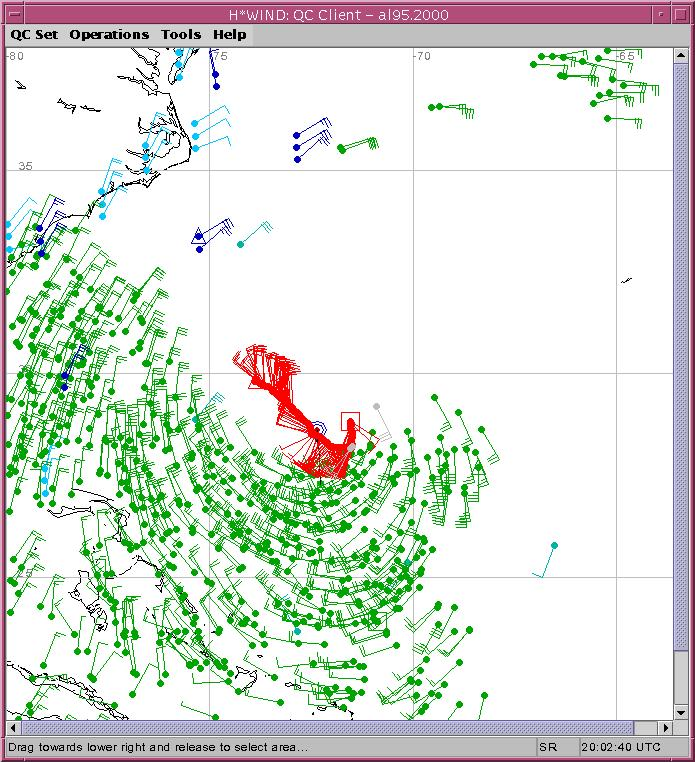This screenshot has width=695, height=762.
Task: Select the isolated cyan dot east of storm
Action: point(555,545)
